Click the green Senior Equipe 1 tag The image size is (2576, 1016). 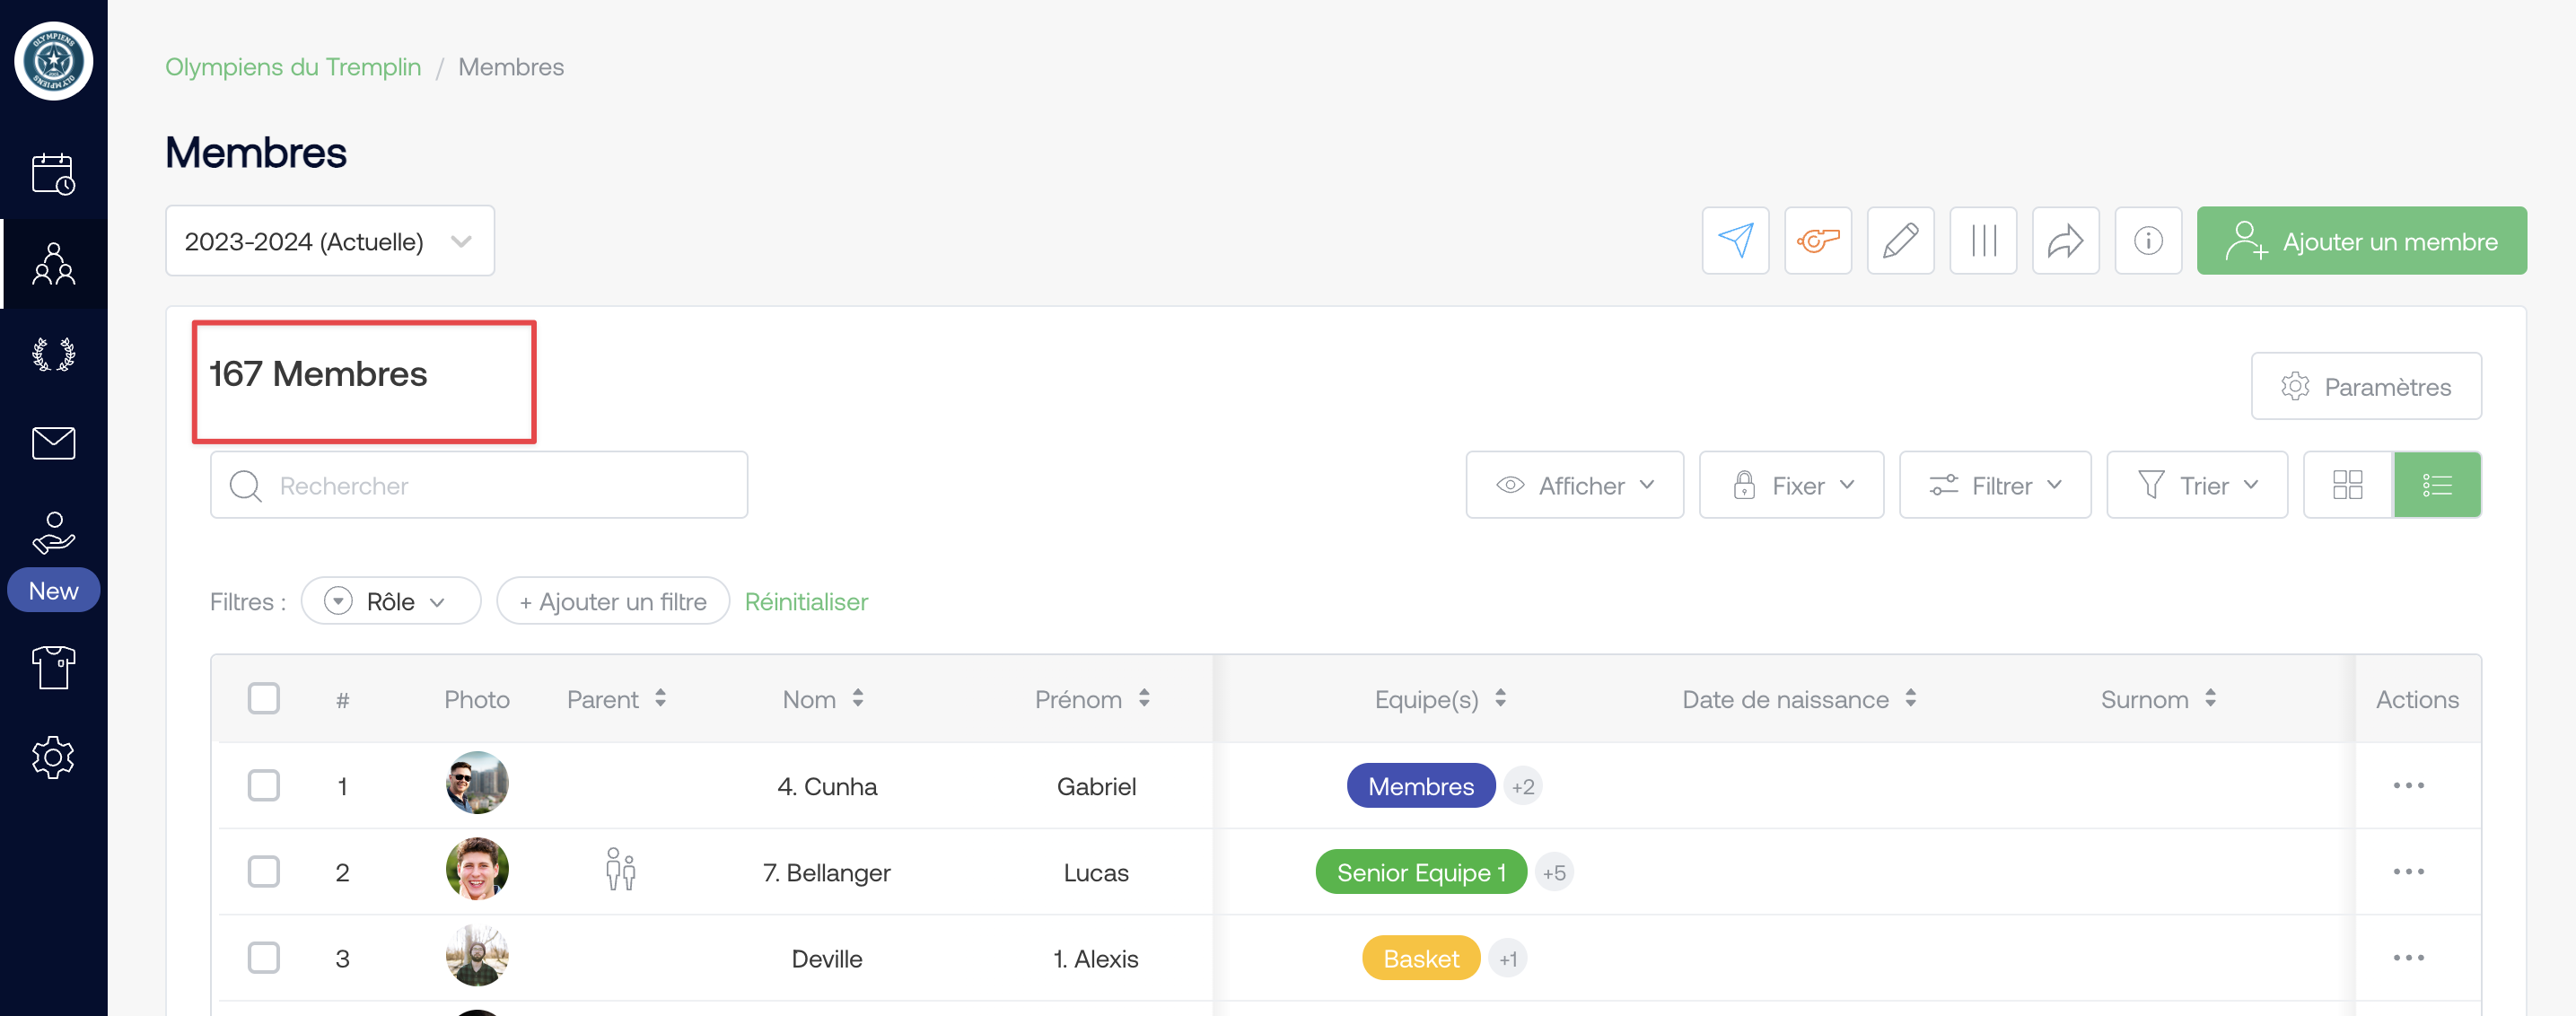[x=1420, y=872]
